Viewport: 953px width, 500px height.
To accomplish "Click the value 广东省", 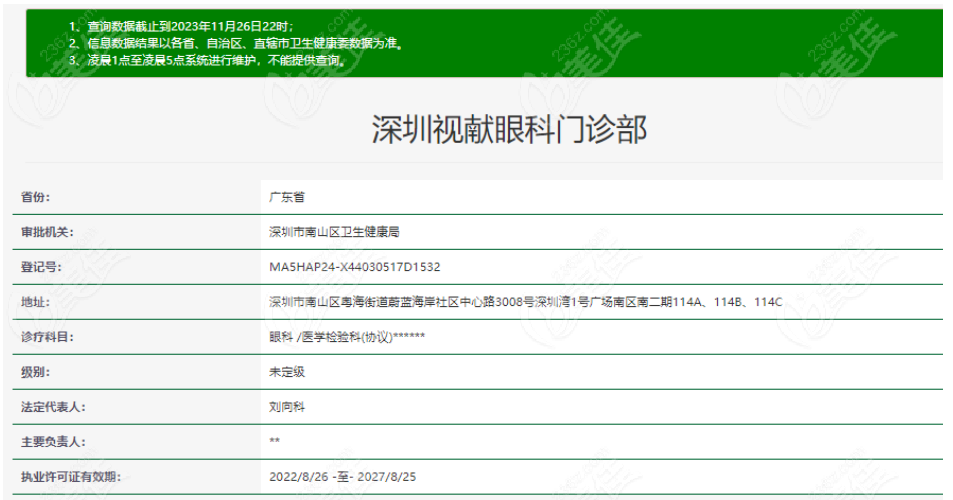I will [x=287, y=197].
